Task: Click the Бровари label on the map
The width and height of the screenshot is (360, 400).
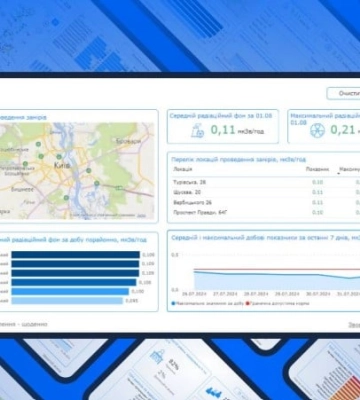Action: 129,141
